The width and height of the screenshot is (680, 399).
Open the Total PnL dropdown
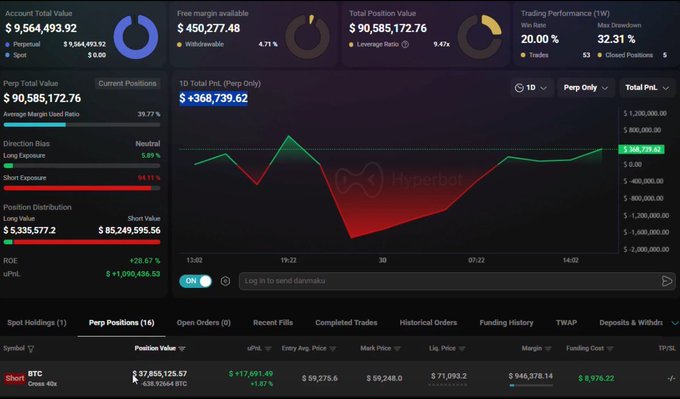[x=647, y=88]
